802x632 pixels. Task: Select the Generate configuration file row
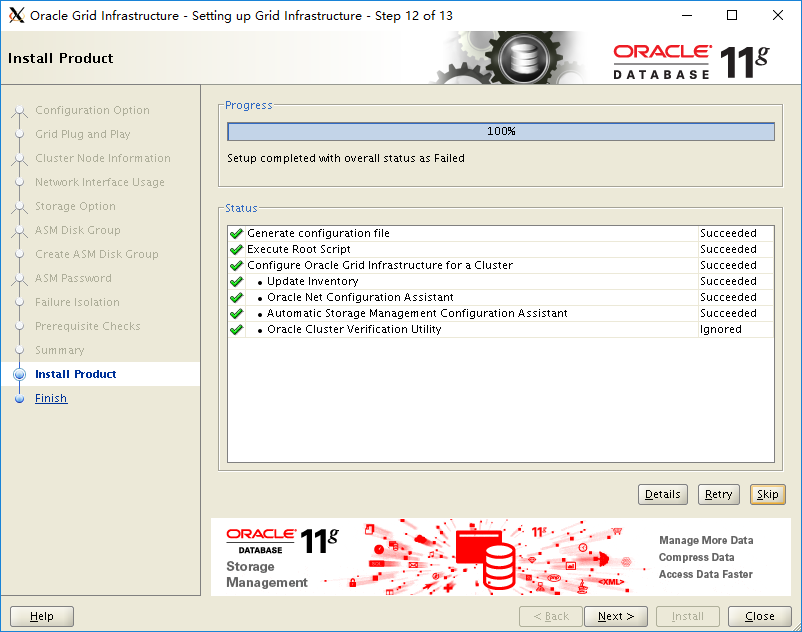501,234
